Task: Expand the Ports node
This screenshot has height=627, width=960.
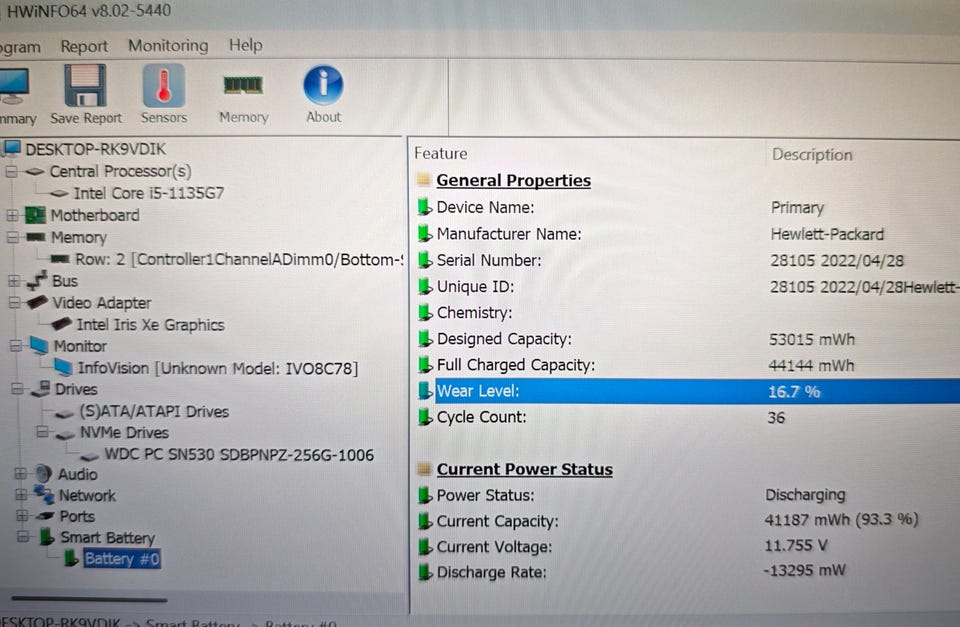Action: (22, 516)
